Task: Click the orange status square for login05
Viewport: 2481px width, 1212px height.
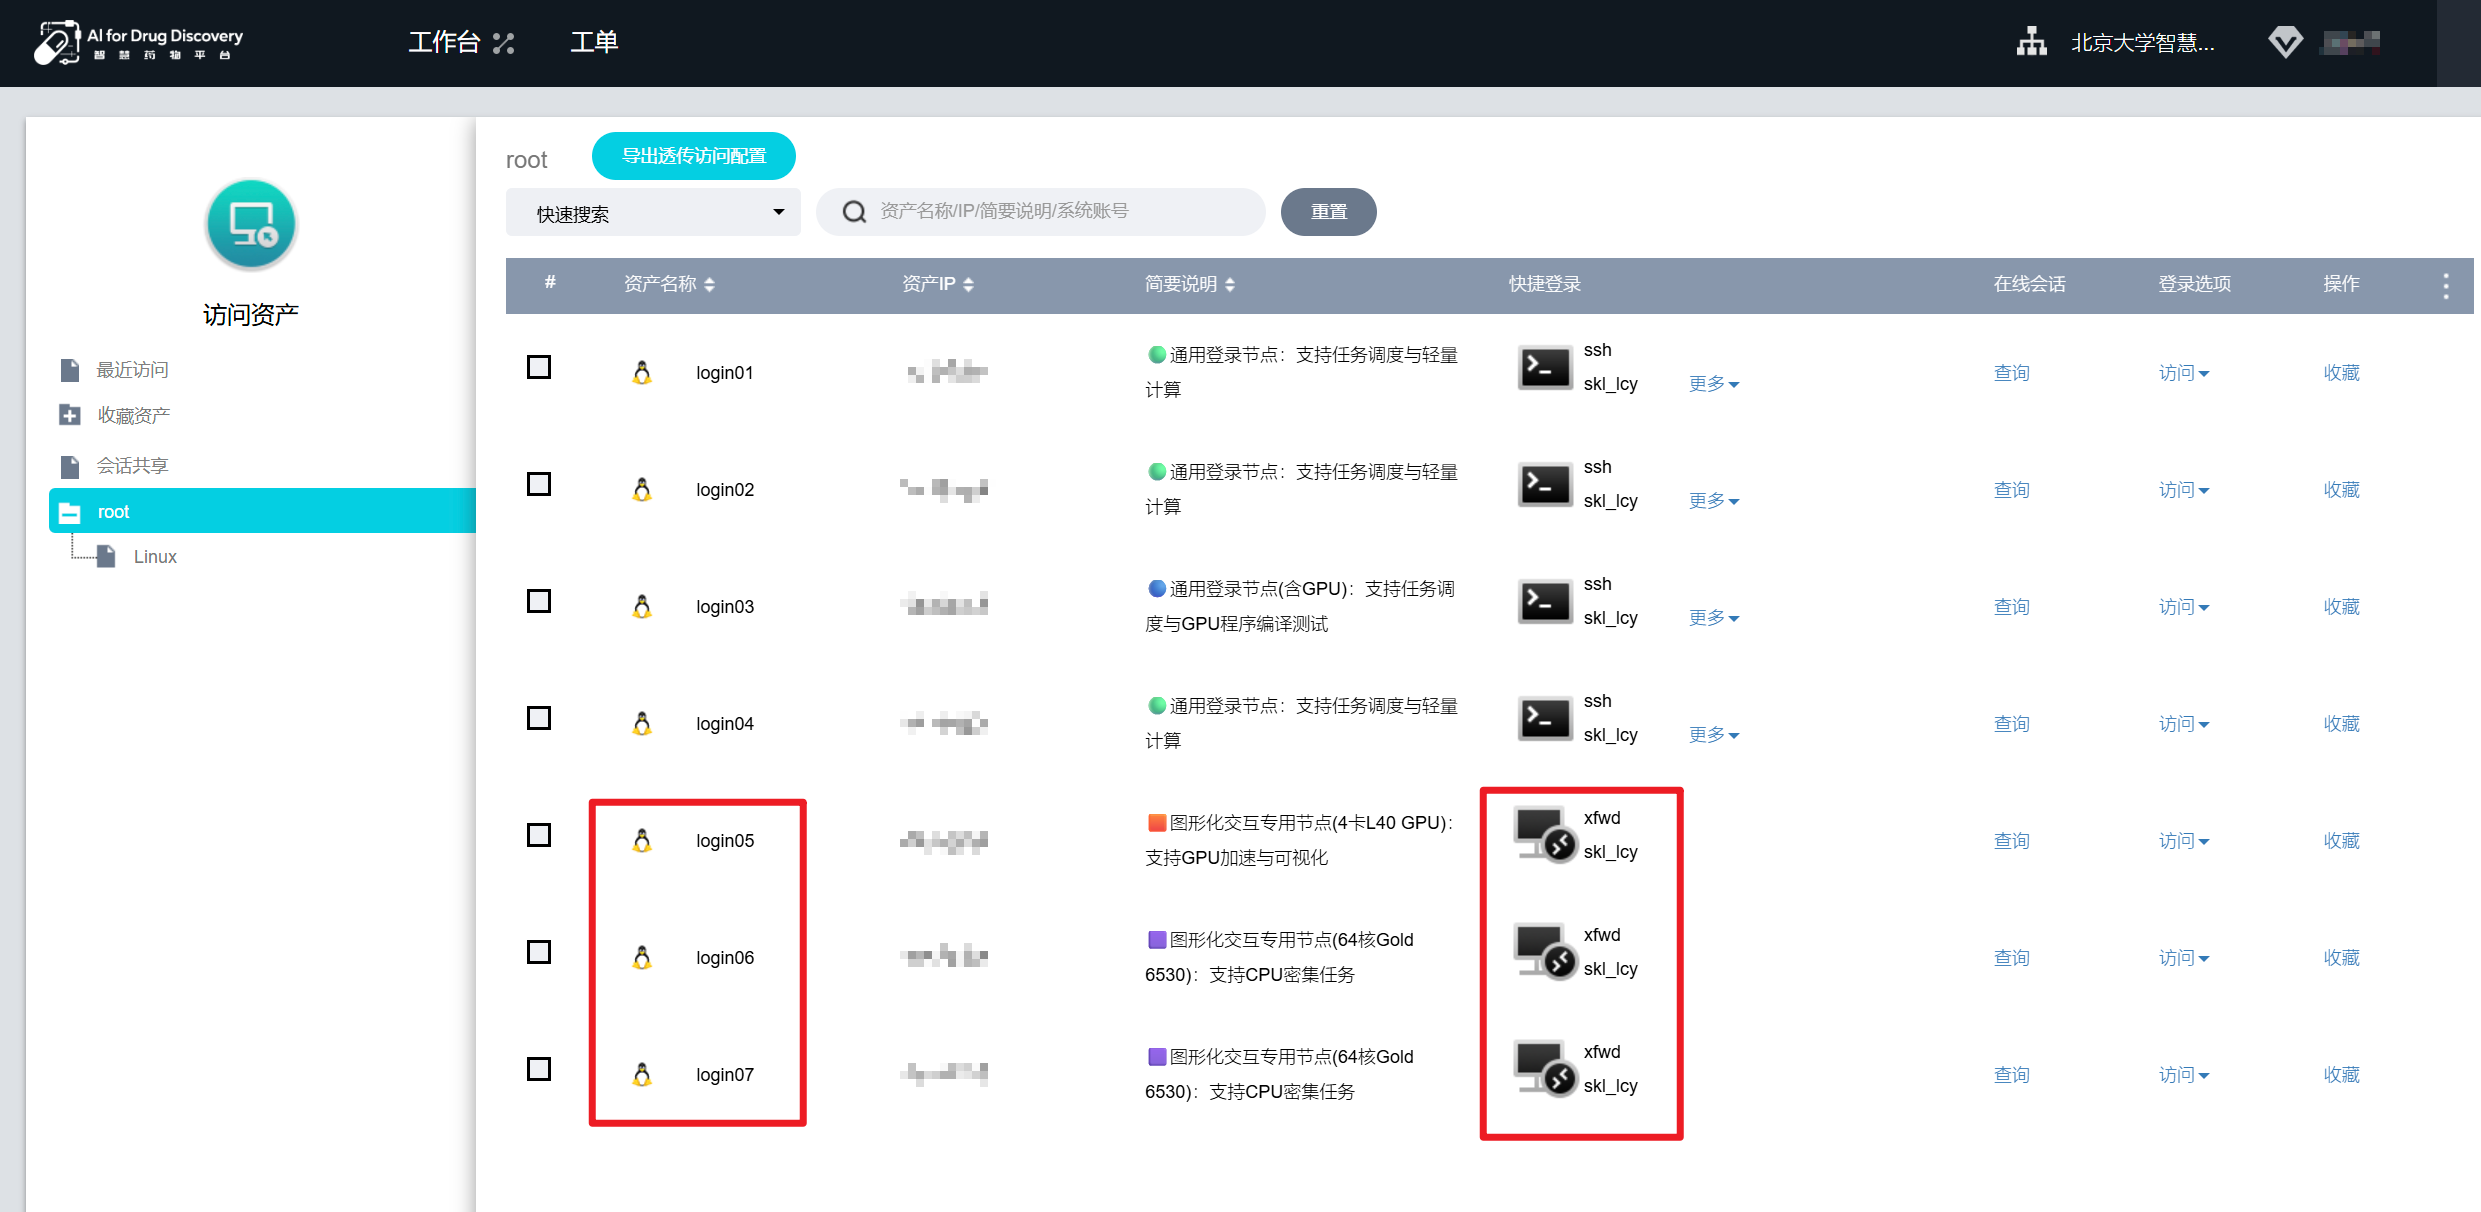Action: (1157, 822)
